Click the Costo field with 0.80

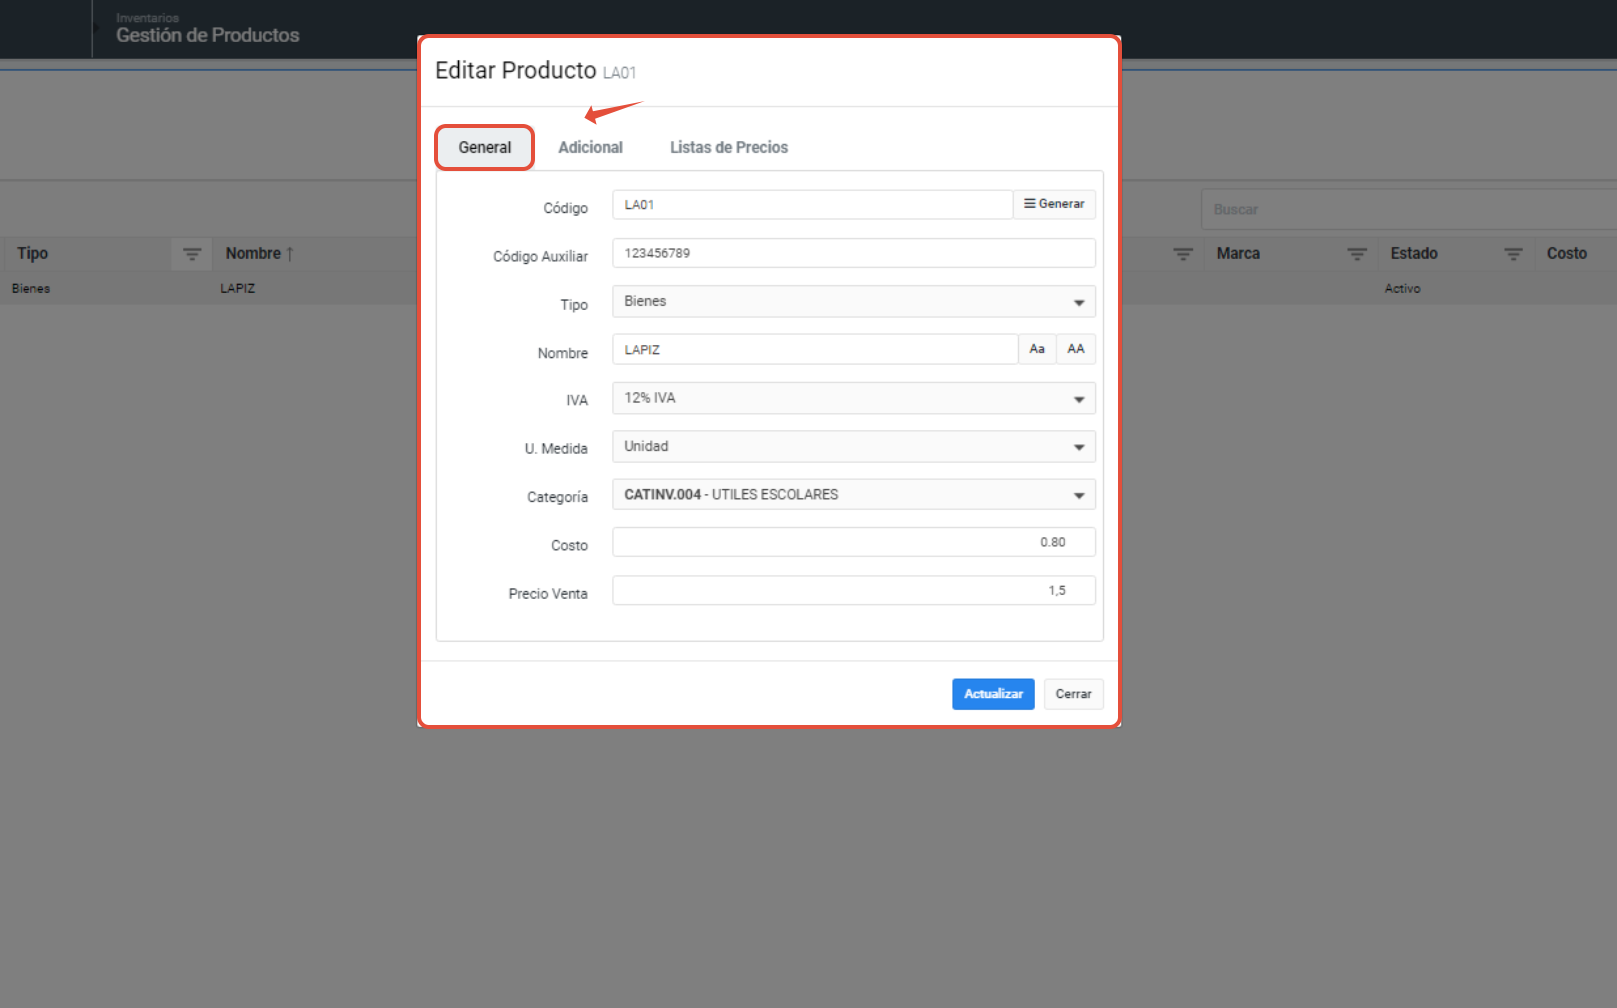click(854, 542)
